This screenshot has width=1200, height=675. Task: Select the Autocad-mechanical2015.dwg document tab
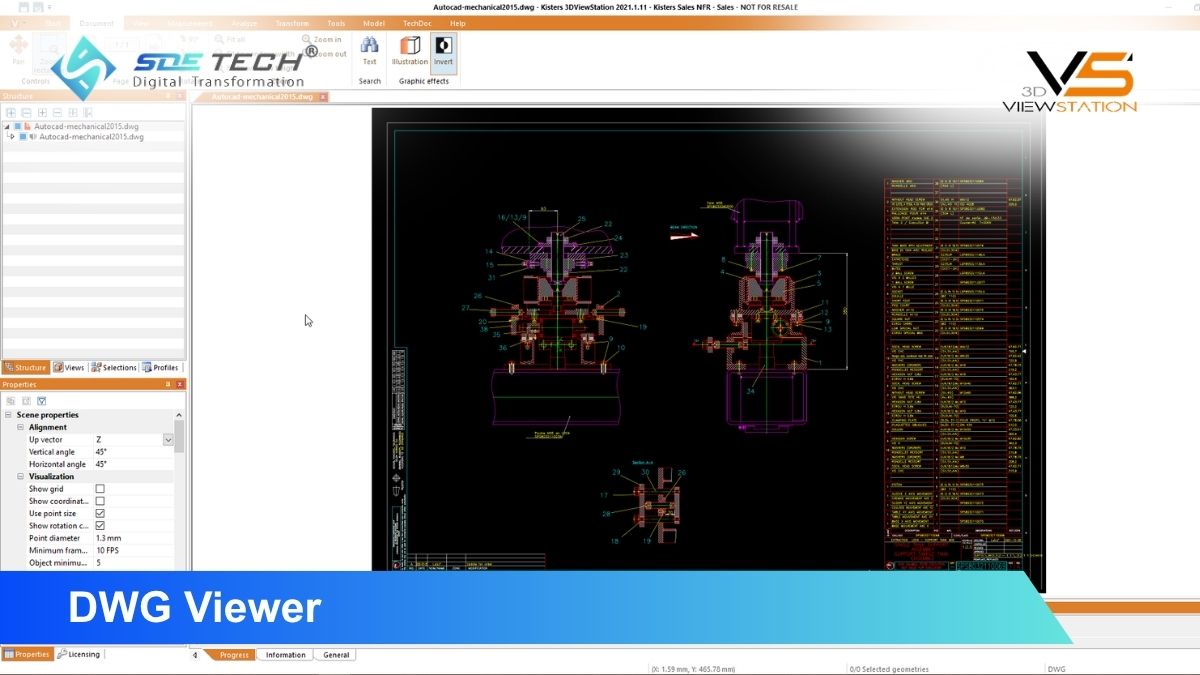262,97
